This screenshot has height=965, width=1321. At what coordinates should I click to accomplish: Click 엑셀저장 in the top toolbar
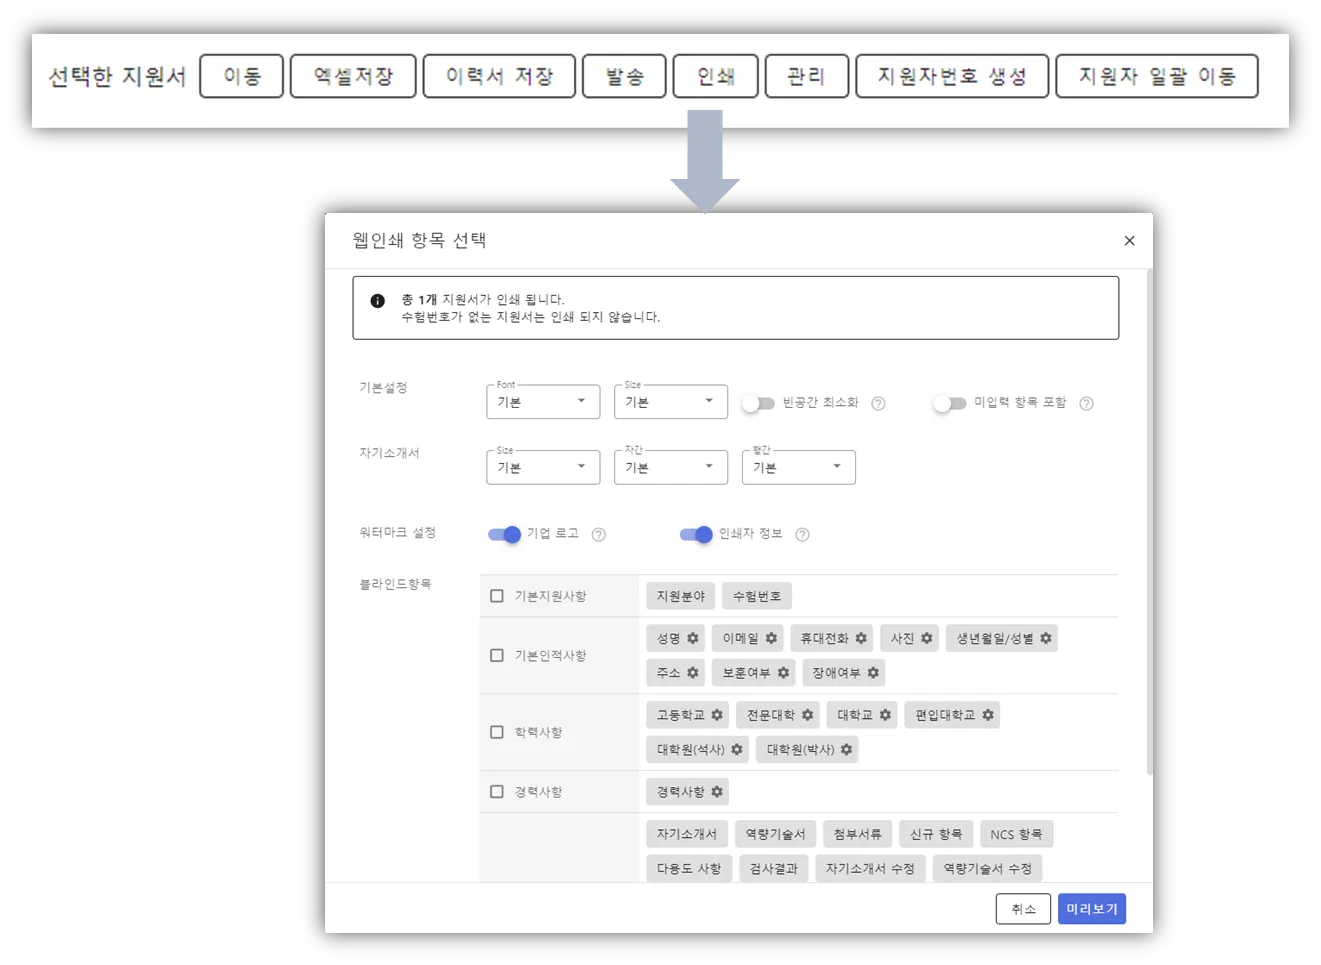click(353, 77)
